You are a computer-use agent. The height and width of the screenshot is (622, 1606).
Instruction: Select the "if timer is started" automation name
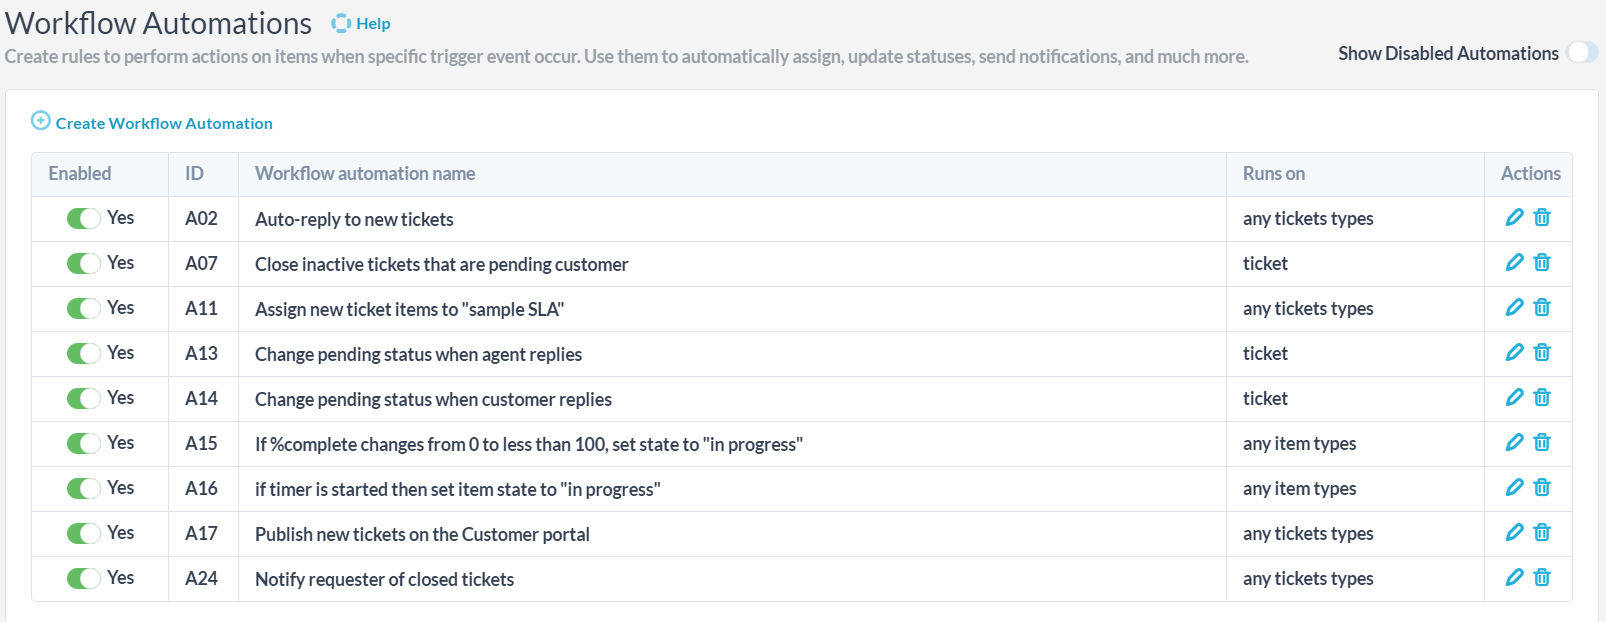pyautogui.click(x=458, y=489)
